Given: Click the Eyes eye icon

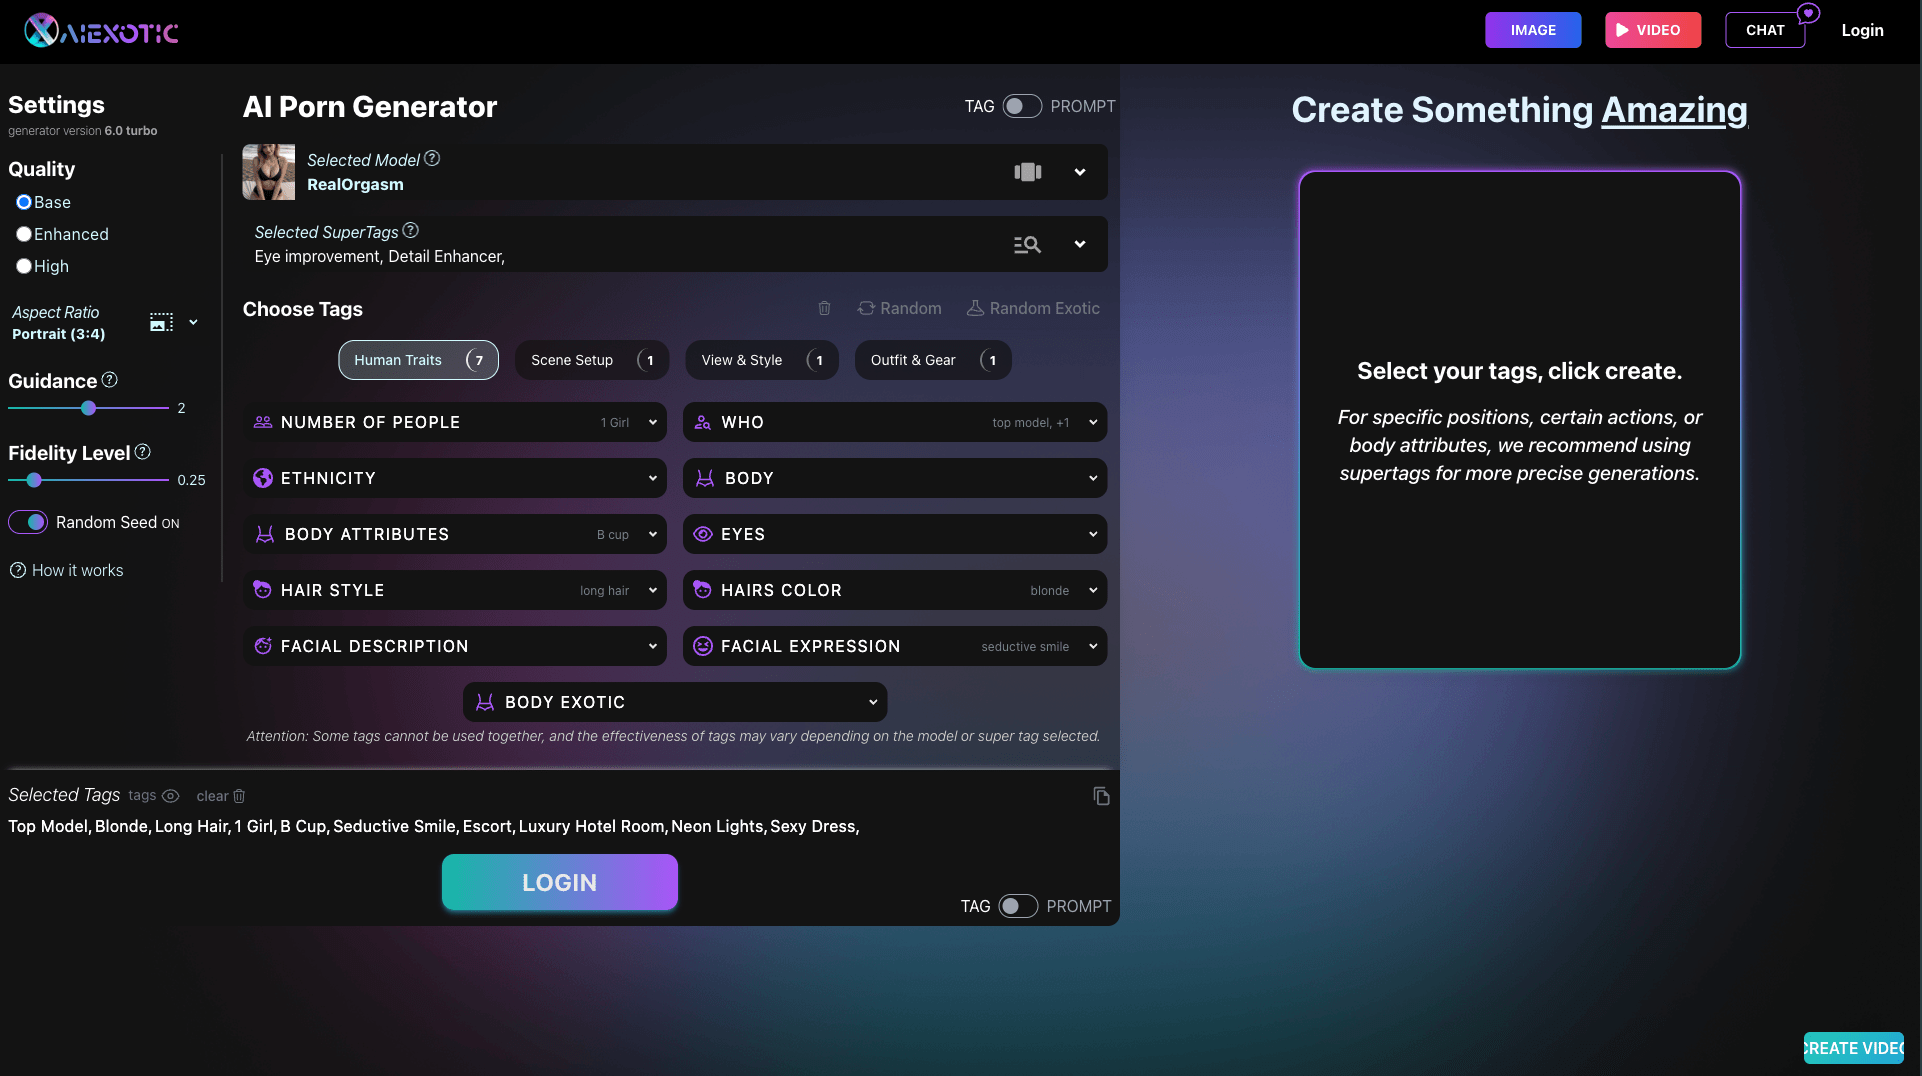Looking at the screenshot, I should (x=703, y=534).
